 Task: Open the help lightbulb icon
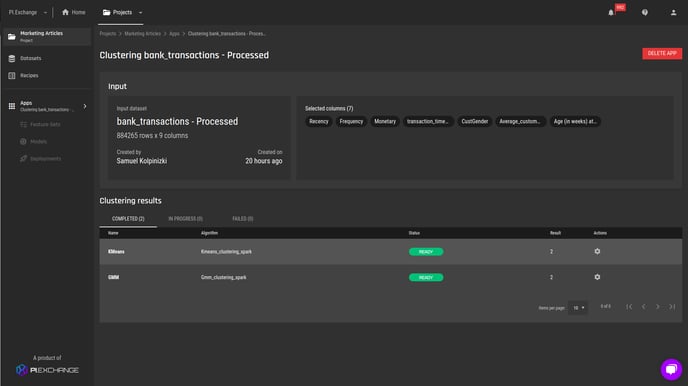645,12
